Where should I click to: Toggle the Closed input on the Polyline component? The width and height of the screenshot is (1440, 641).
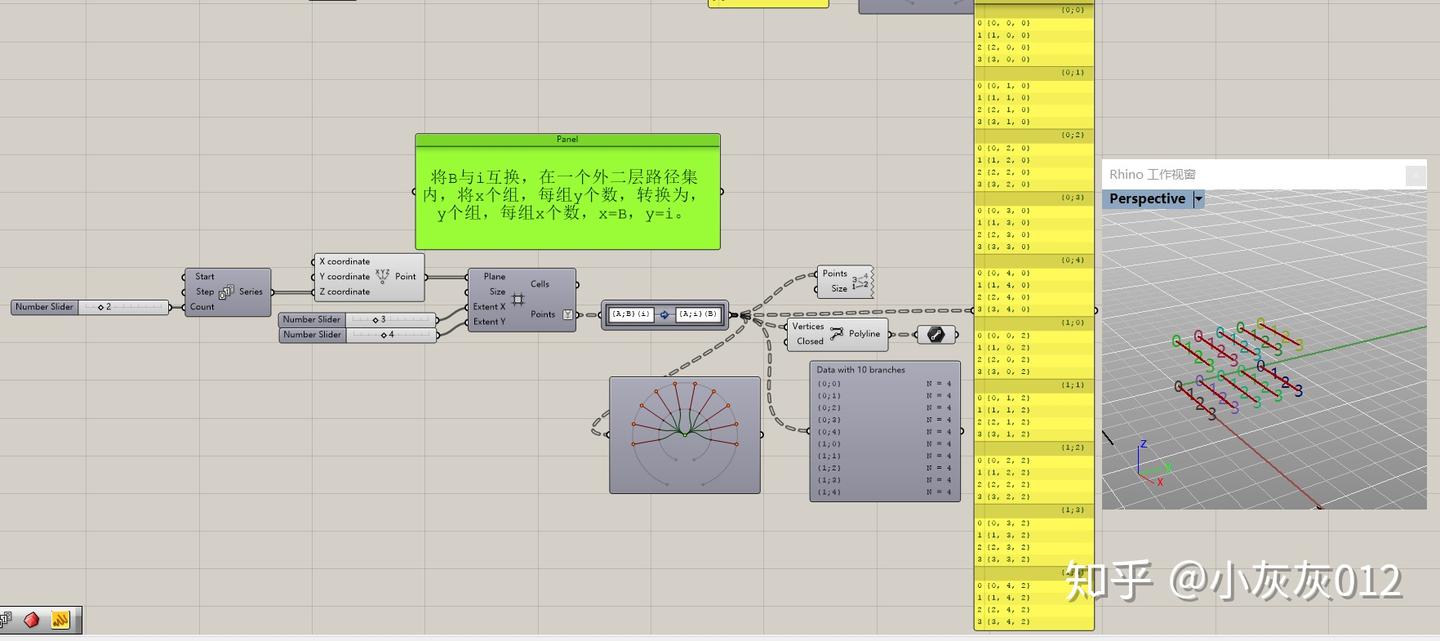coord(809,340)
